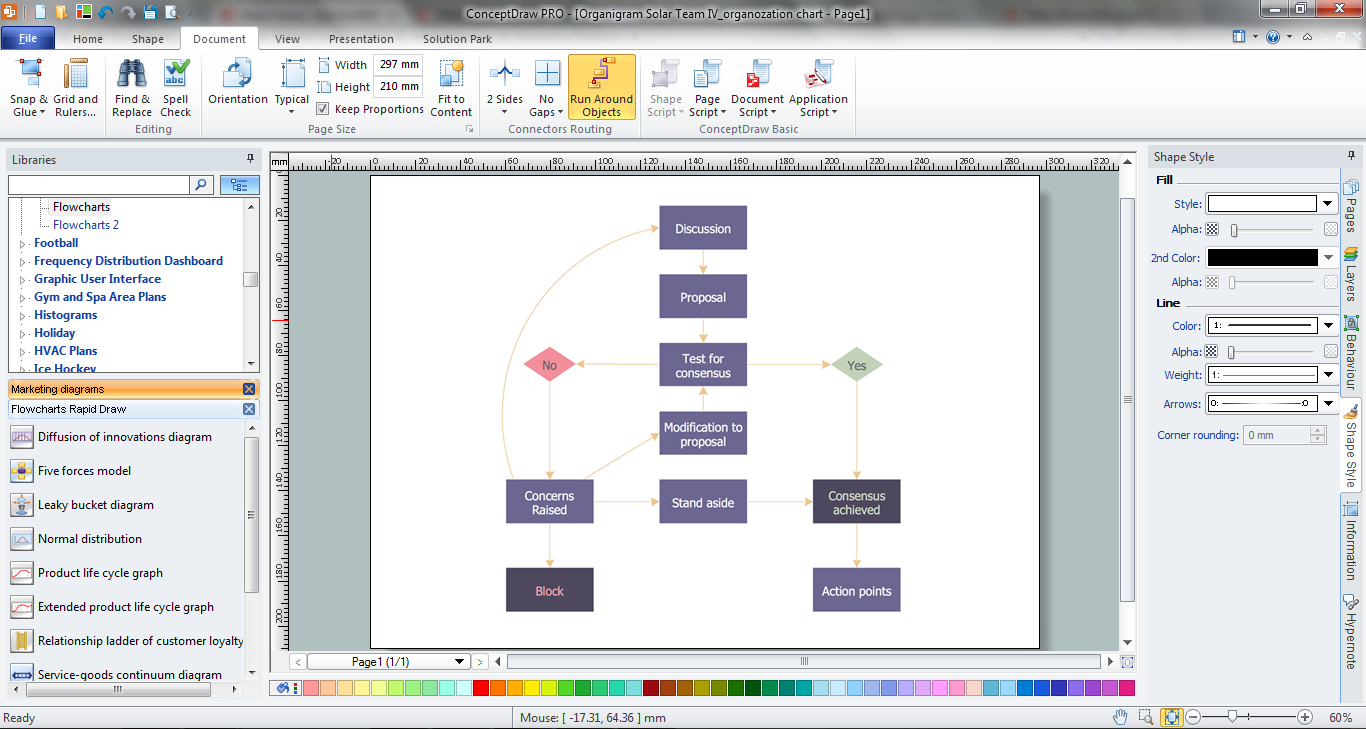The image size is (1366, 729).
Task: Pick the red swatch in color palette
Action: click(x=481, y=688)
